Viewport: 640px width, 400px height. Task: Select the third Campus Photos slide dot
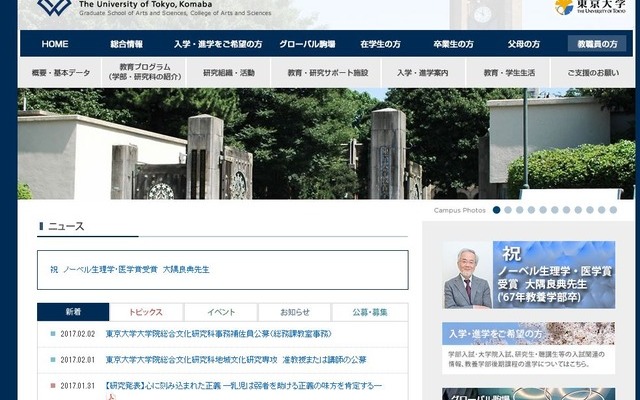[x=520, y=210]
